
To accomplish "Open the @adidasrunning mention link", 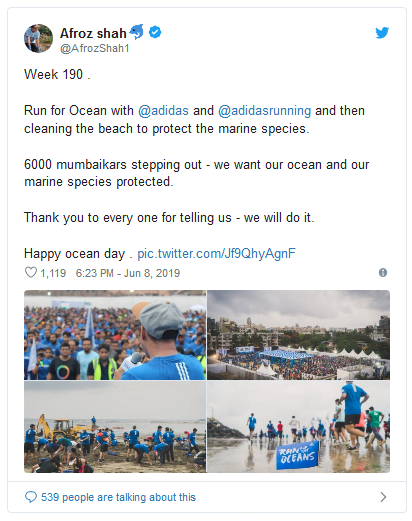I will [264, 110].
